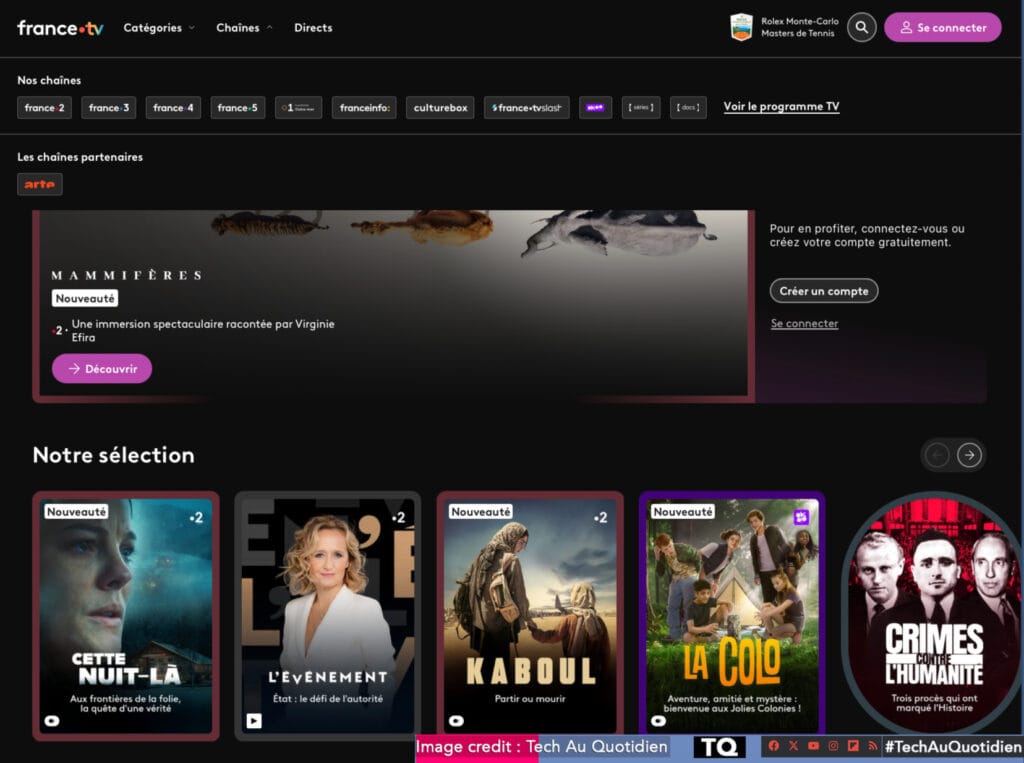Click the Découvrir button for Mammifères
1024x763 pixels.
tap(102, 368)
